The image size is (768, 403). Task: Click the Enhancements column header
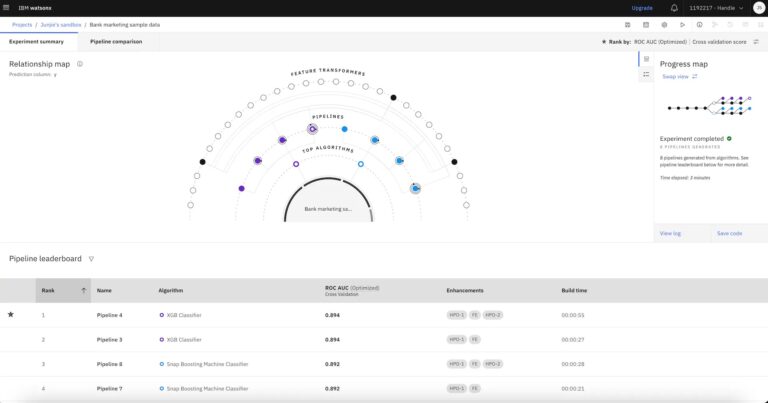click(x=465, y=290)
